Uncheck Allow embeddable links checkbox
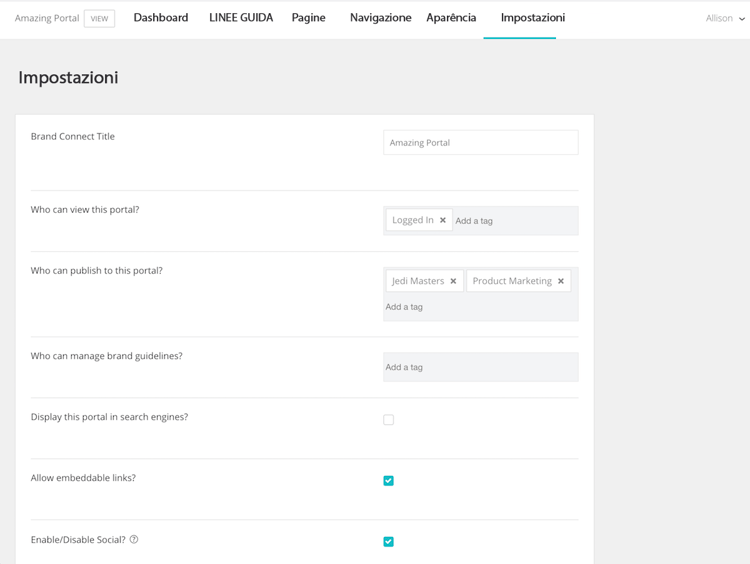The height and width of the screenshot is (564, 750). pos(389,481)
